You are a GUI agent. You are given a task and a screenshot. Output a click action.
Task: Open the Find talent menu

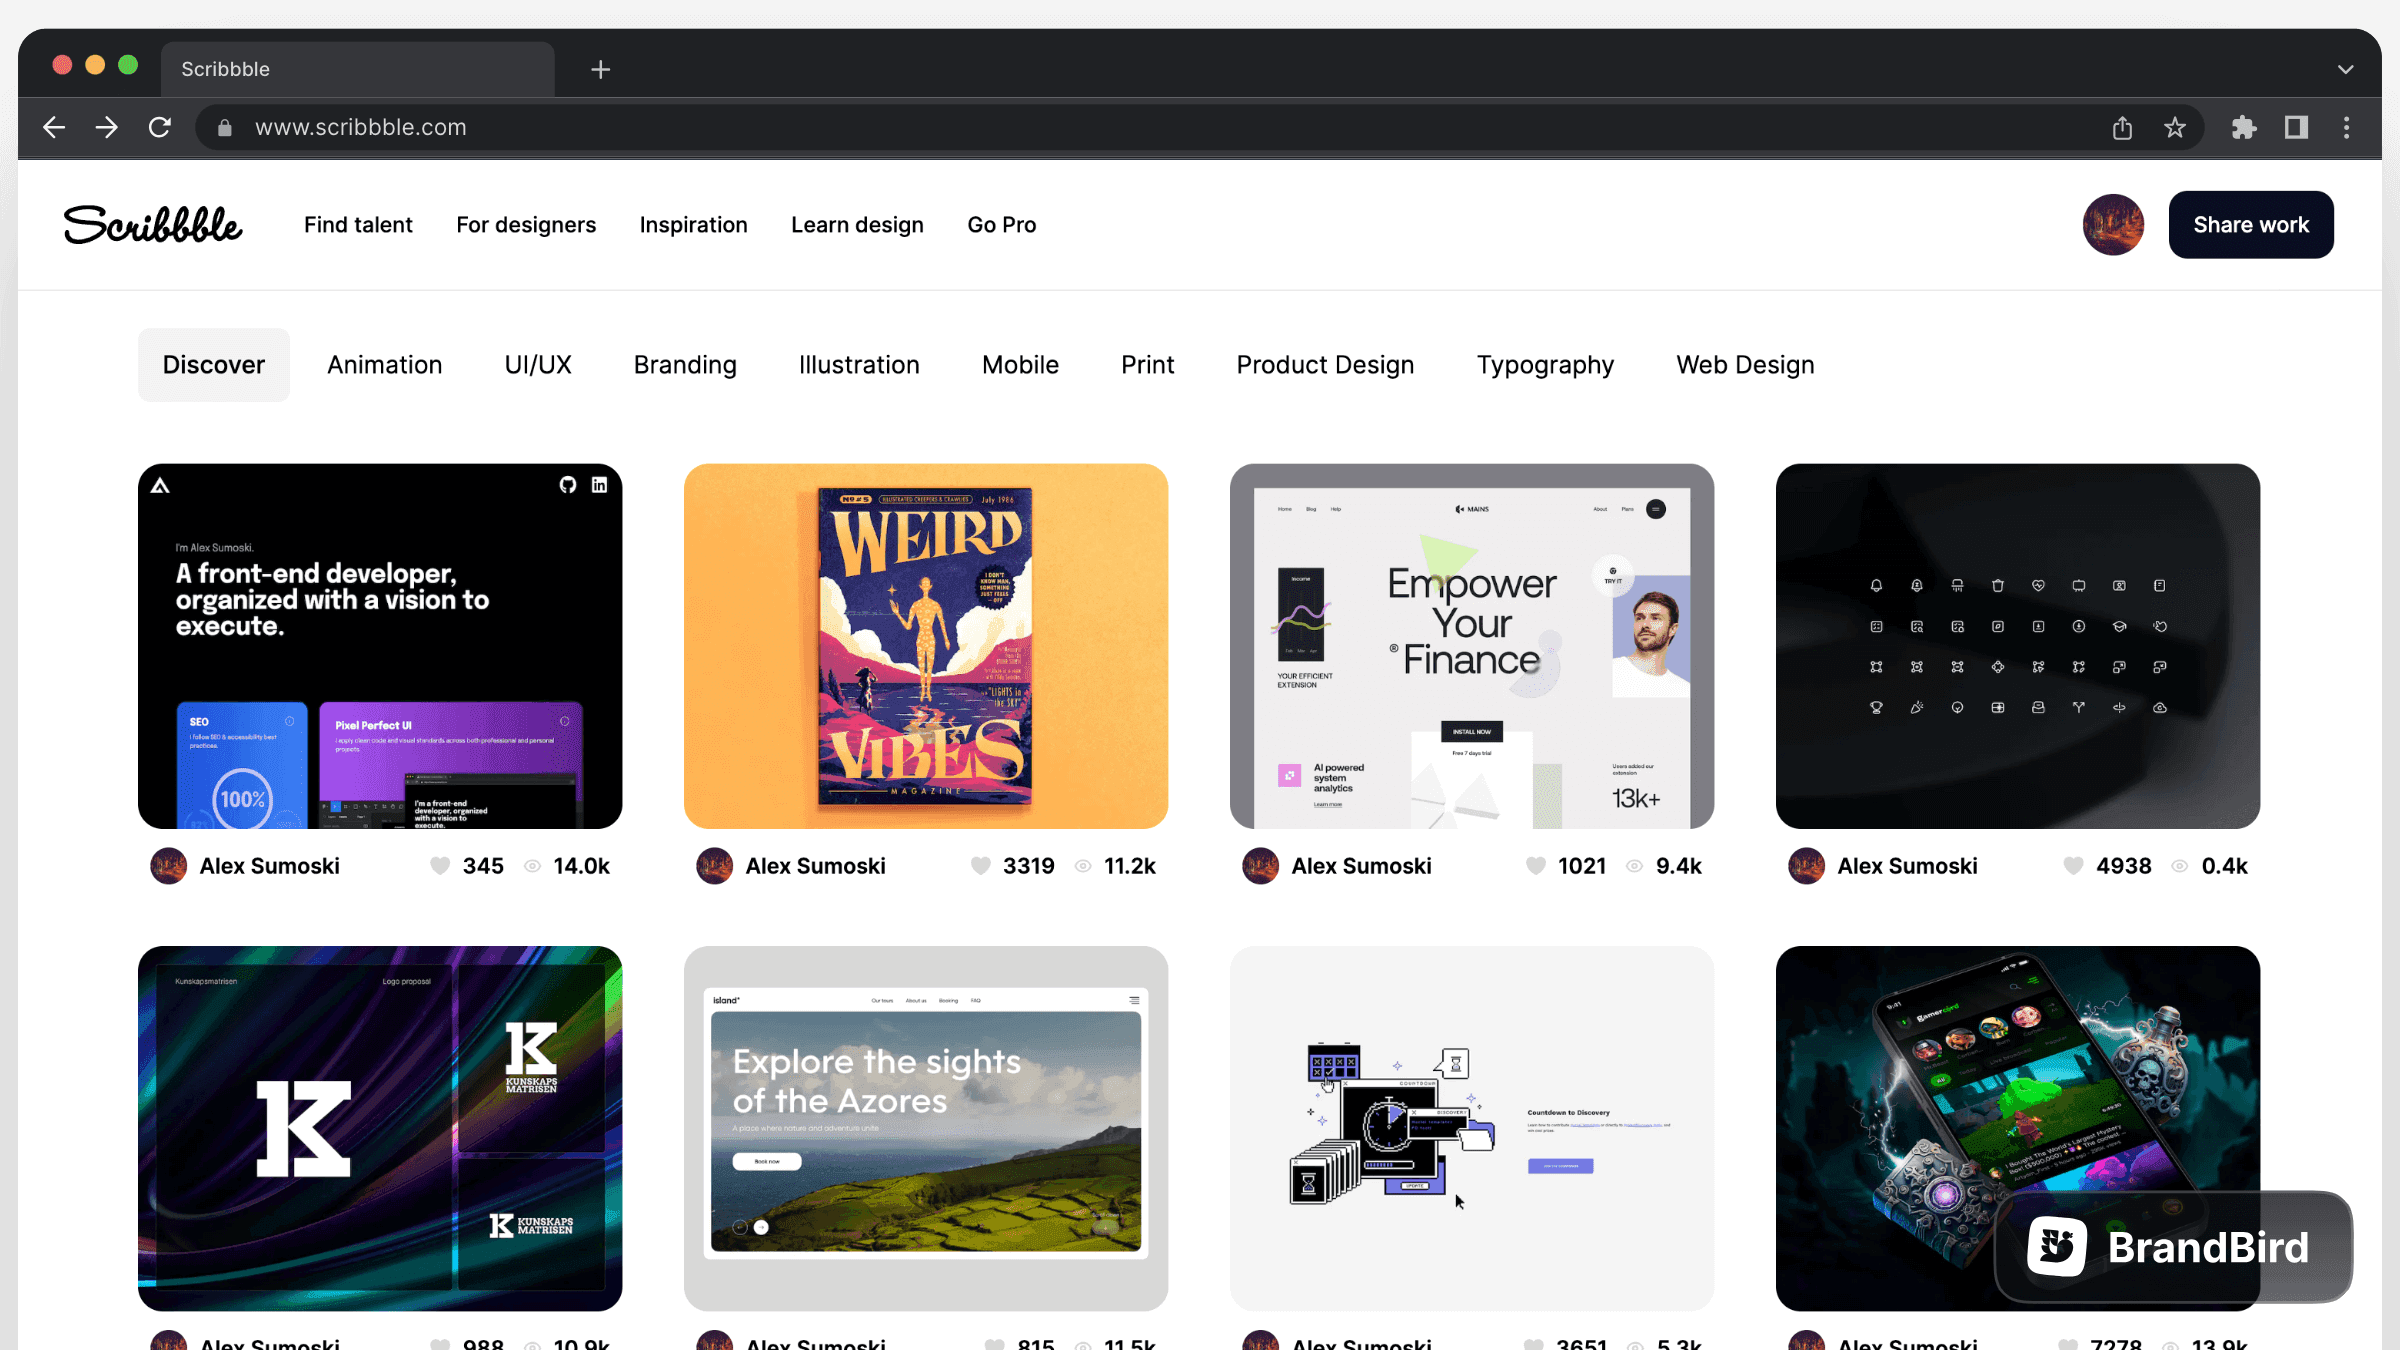(358, 225)
